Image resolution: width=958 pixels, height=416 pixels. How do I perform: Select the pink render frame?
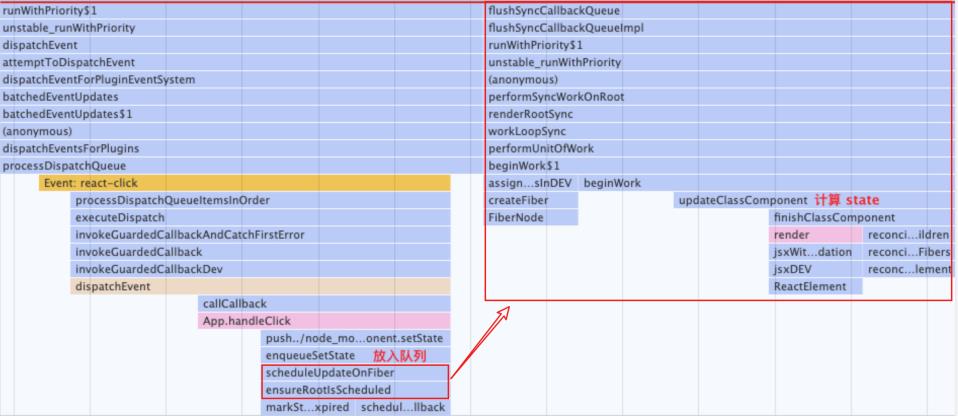(x=815, y=235)
